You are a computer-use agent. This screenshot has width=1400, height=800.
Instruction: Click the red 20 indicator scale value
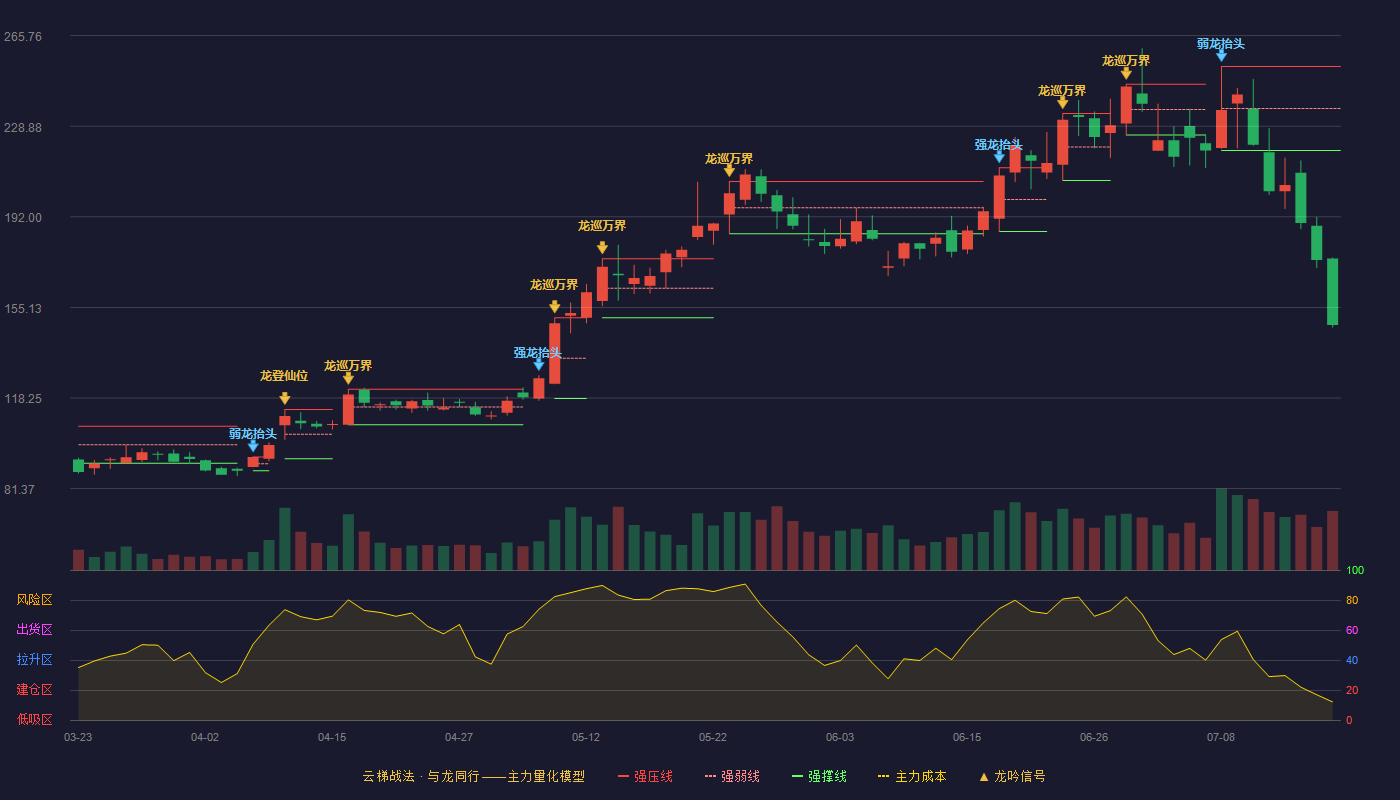(1352, 691)
